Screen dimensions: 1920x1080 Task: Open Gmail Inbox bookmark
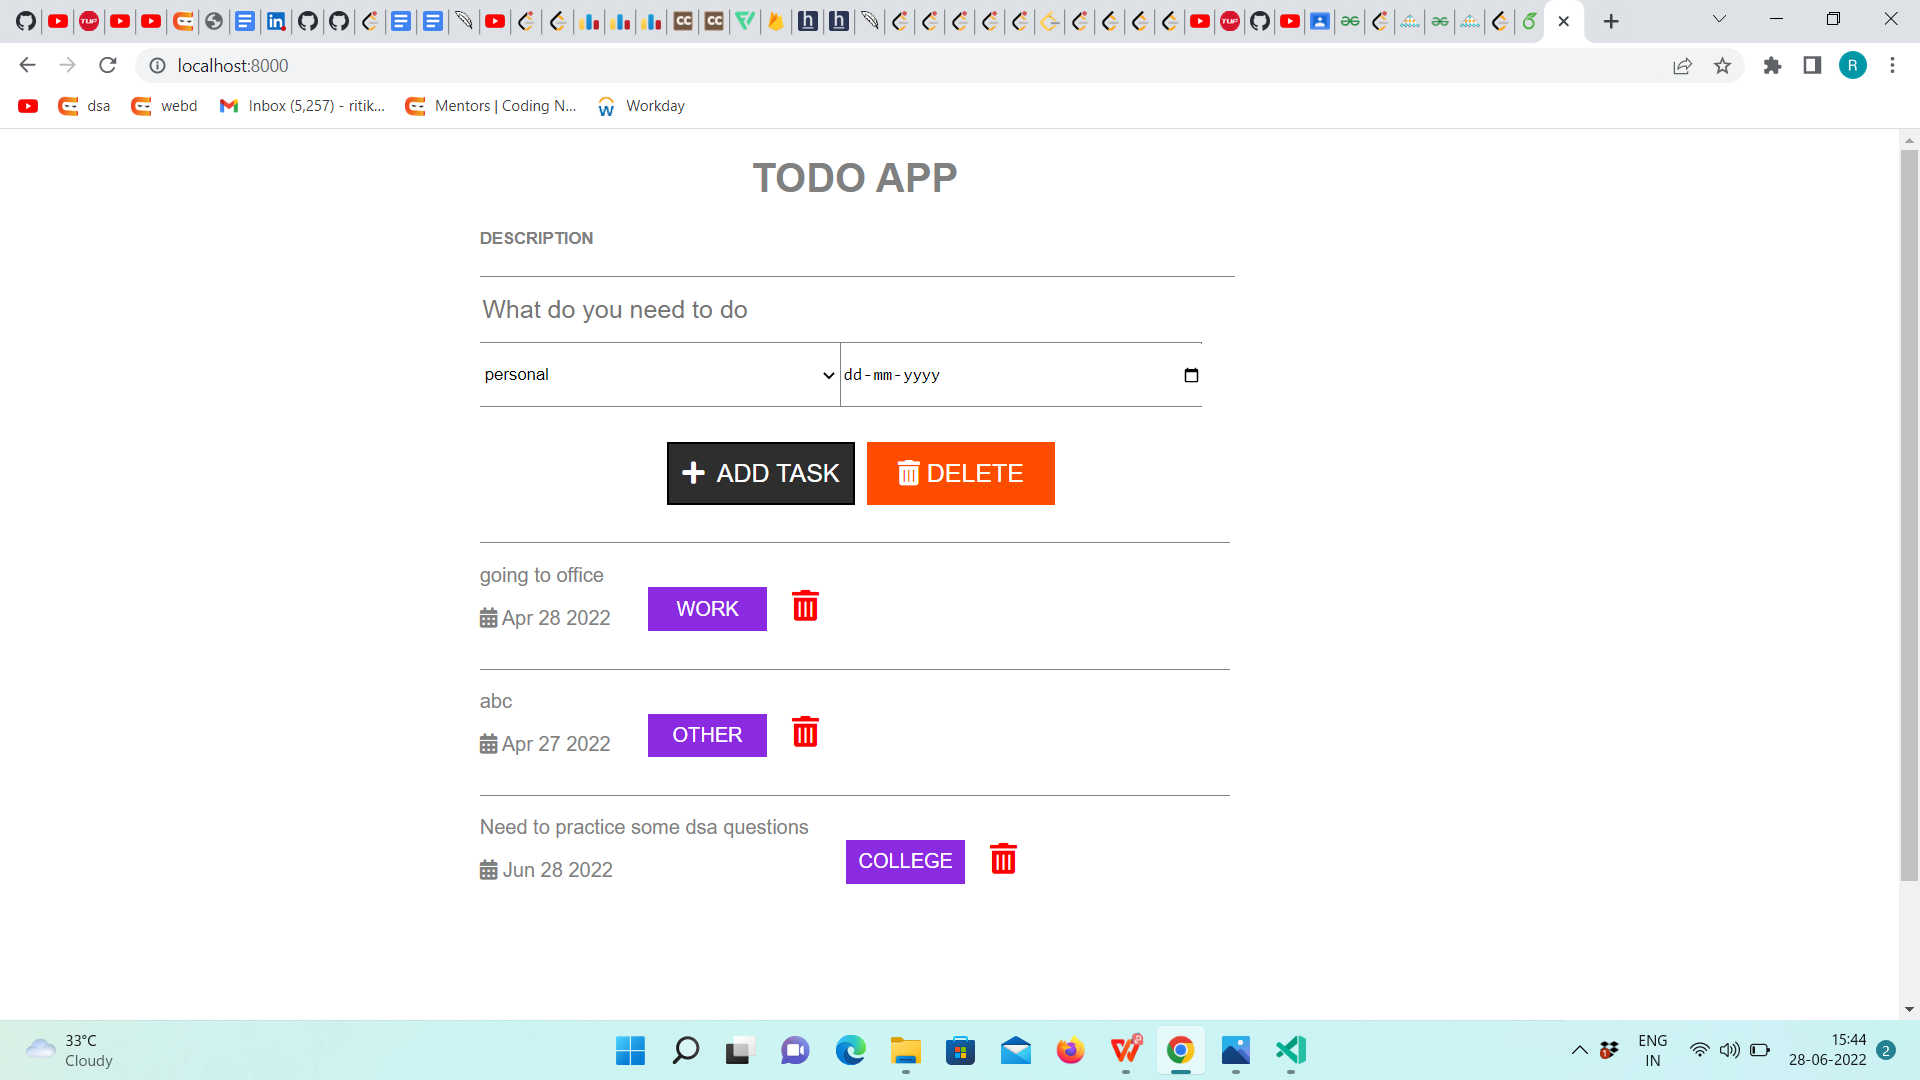coord(302,106)
